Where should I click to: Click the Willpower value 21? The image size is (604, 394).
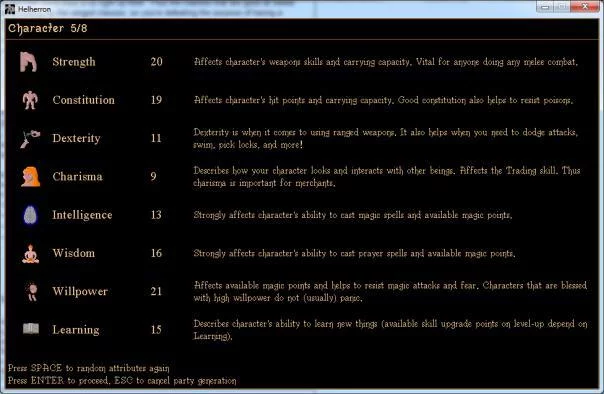pyautogui.click(x=156, y=291)
